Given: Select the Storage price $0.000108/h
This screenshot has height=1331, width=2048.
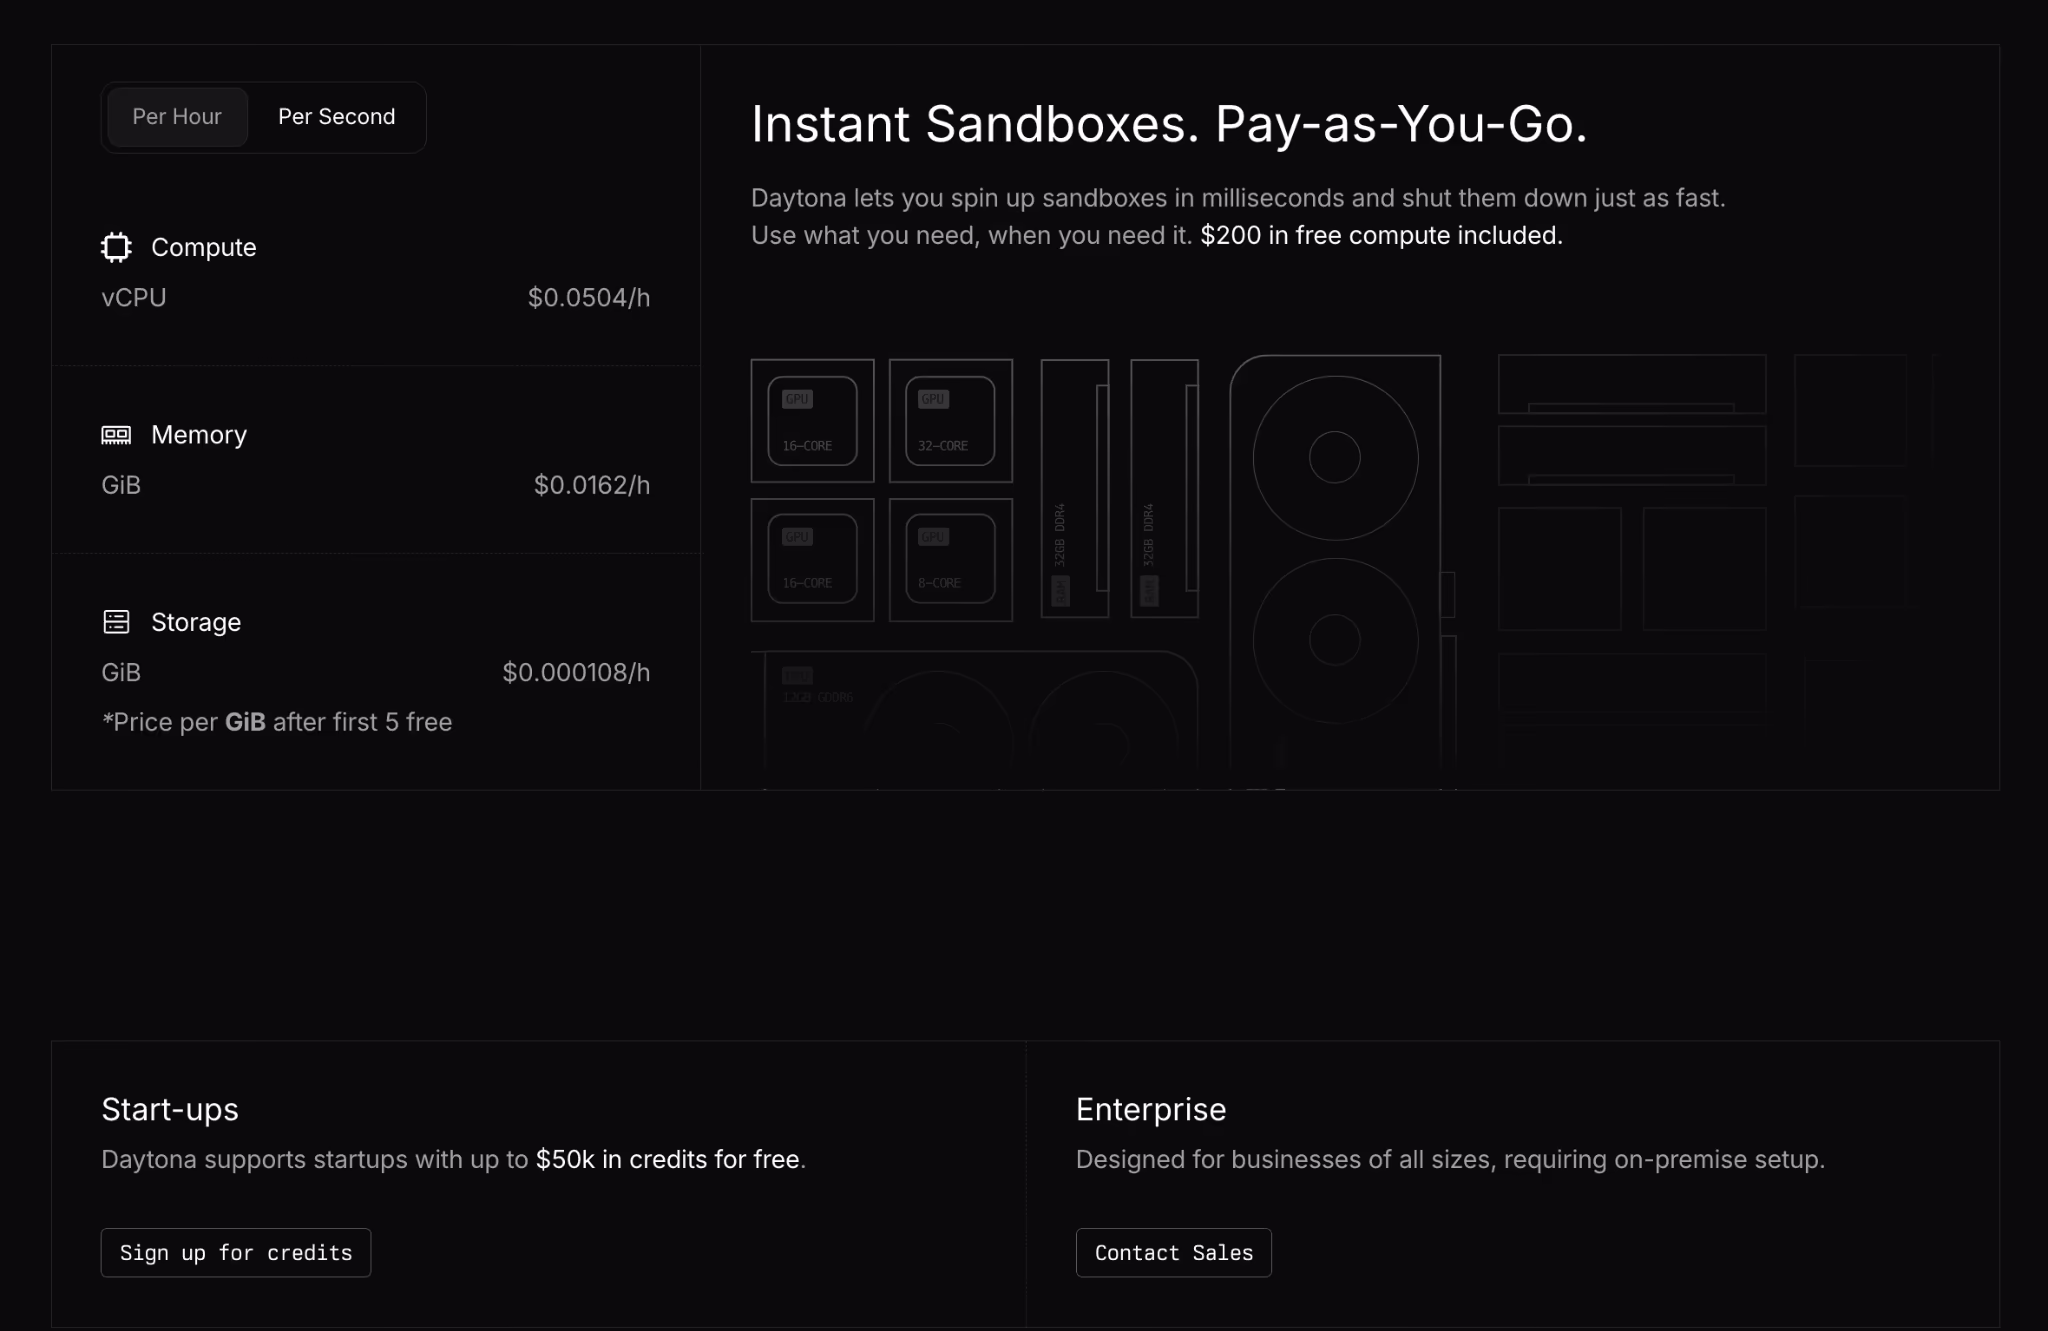Looking at the screenshot, I should coord(575,673).
